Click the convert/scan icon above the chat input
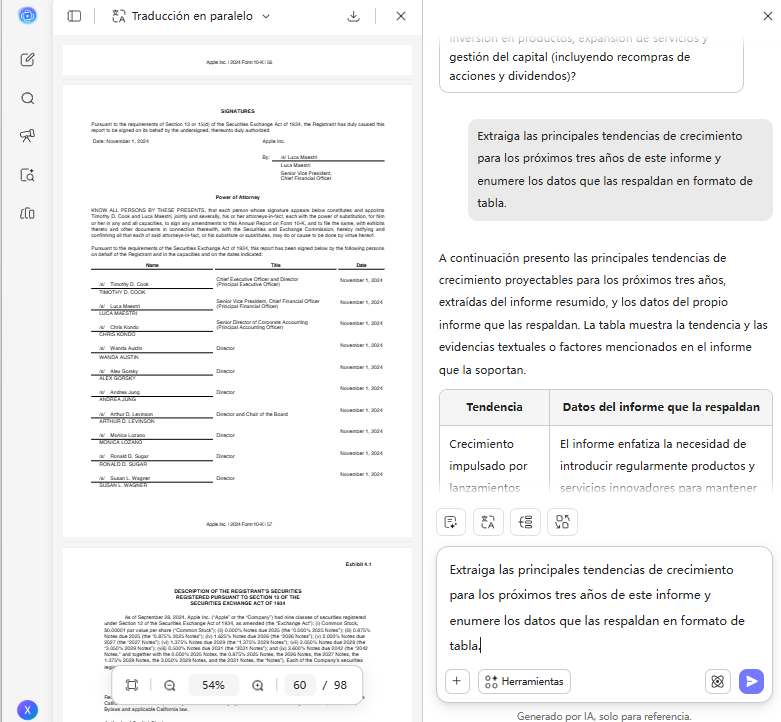This screenshot has width=781, height=722. click(562, 522)
